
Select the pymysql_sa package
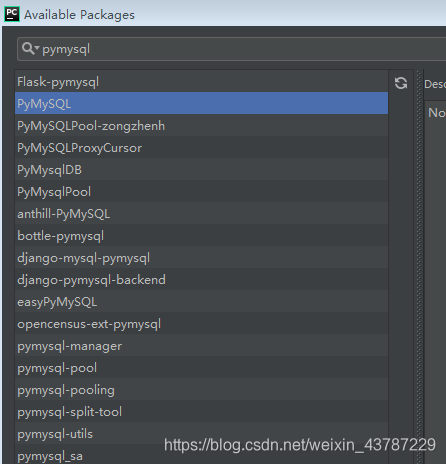click(201, 454)
